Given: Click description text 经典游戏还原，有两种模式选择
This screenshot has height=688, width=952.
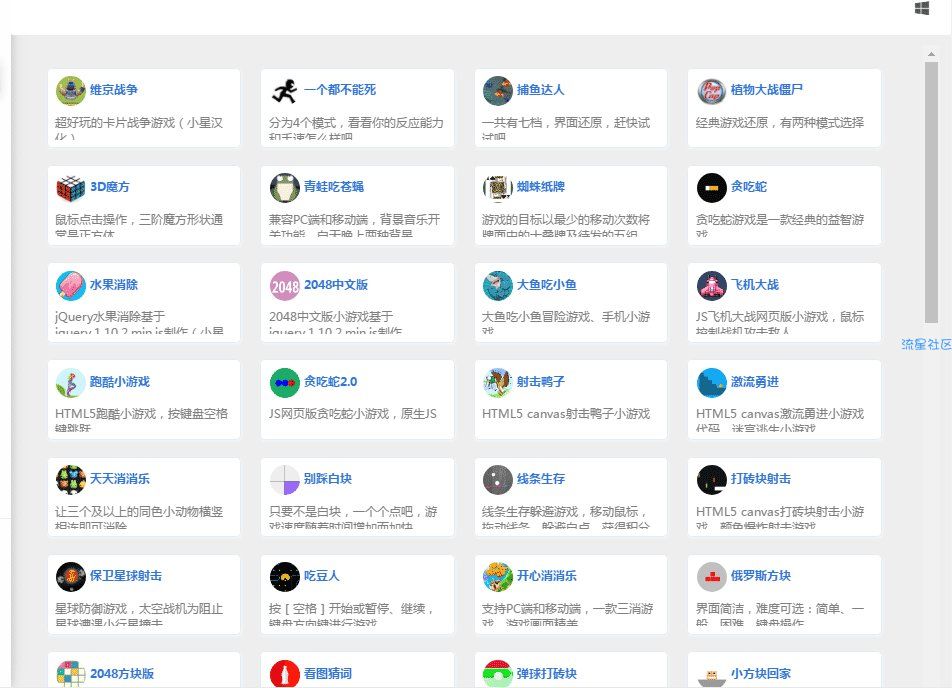Looking at the screenshot, I should [780, 123].
